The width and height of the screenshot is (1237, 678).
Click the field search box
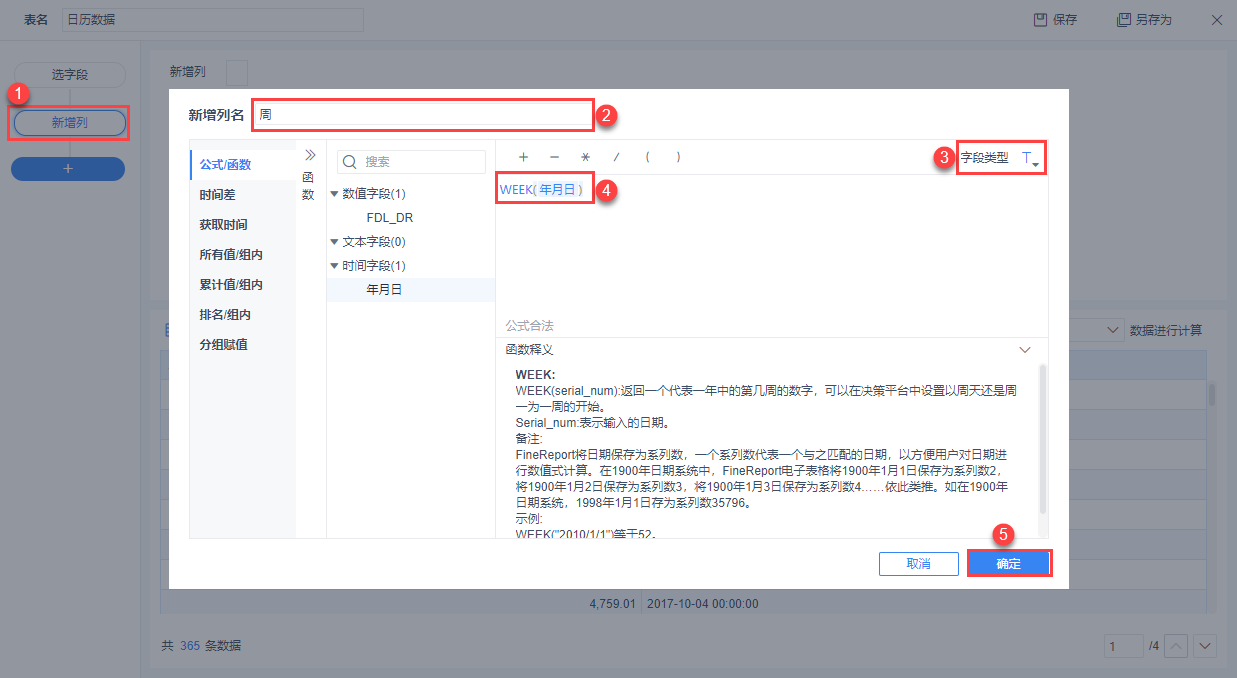point(411,161)
